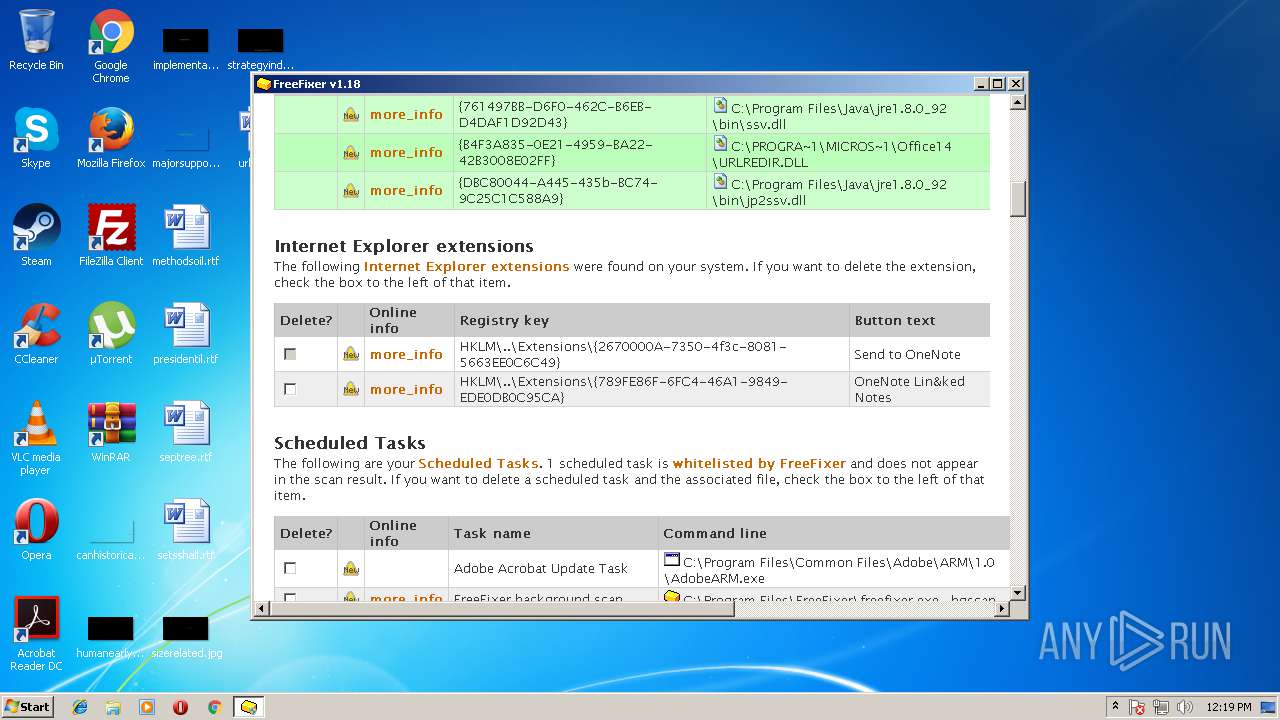Show hidden icons in the system tray
This screenshot has width=1280, height=720.
(x=1115, y=707)
